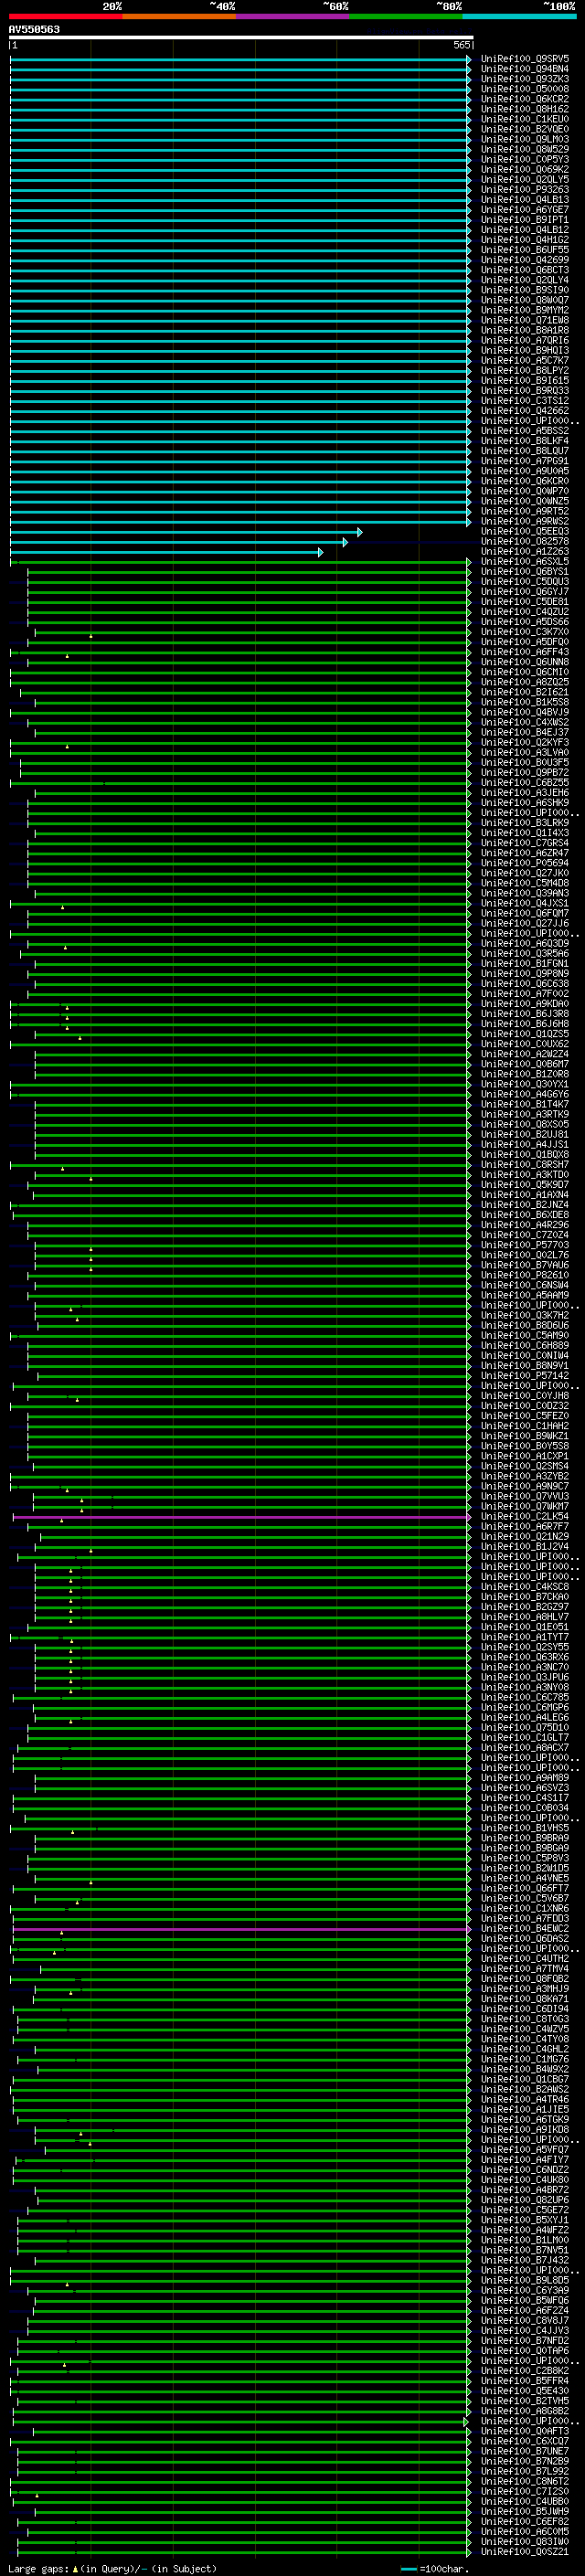Image resolution: width=585 pixels, height=2576 pixels.
Task: Select hit label UniRef100_A6YGE7
Action: pos(525,210)
